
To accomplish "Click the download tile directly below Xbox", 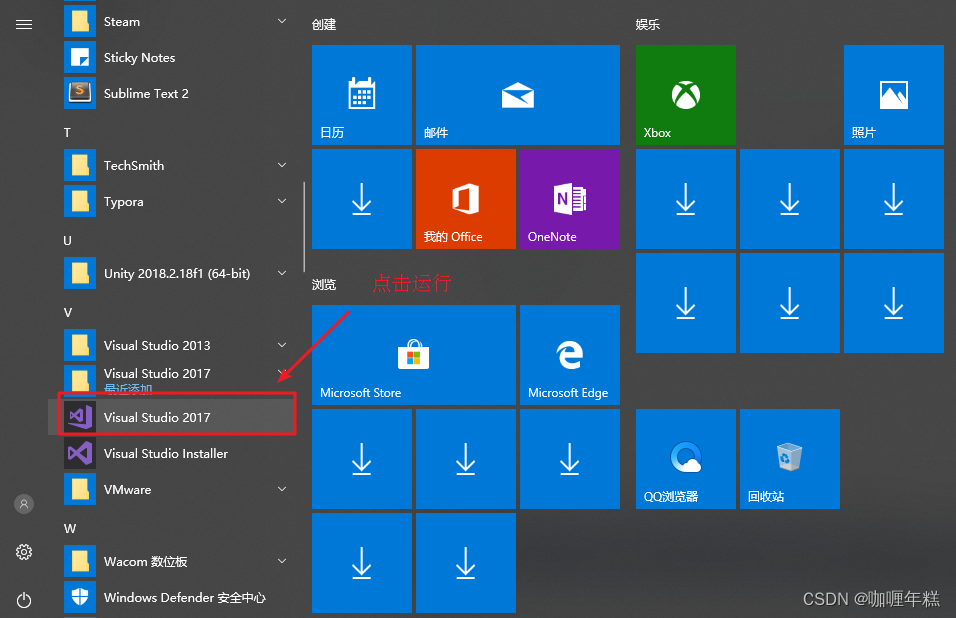I will coord(685,199).
